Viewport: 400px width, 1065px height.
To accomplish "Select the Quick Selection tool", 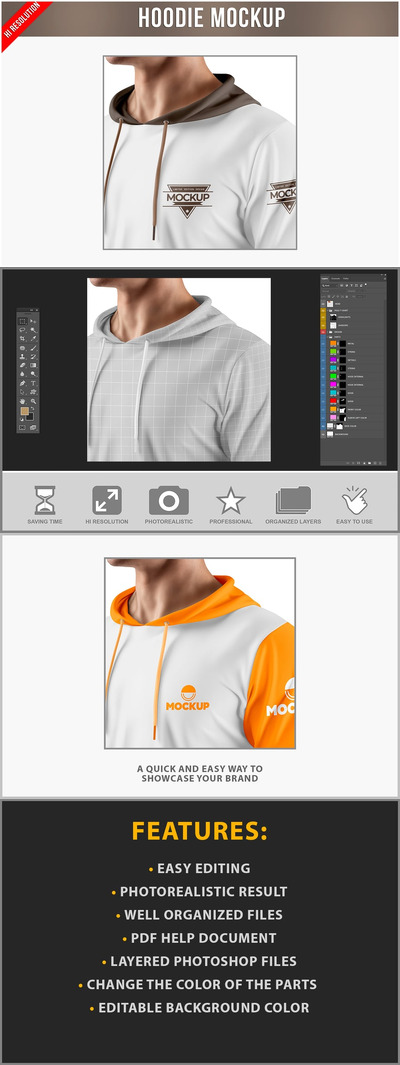I will tap(33, 330).
